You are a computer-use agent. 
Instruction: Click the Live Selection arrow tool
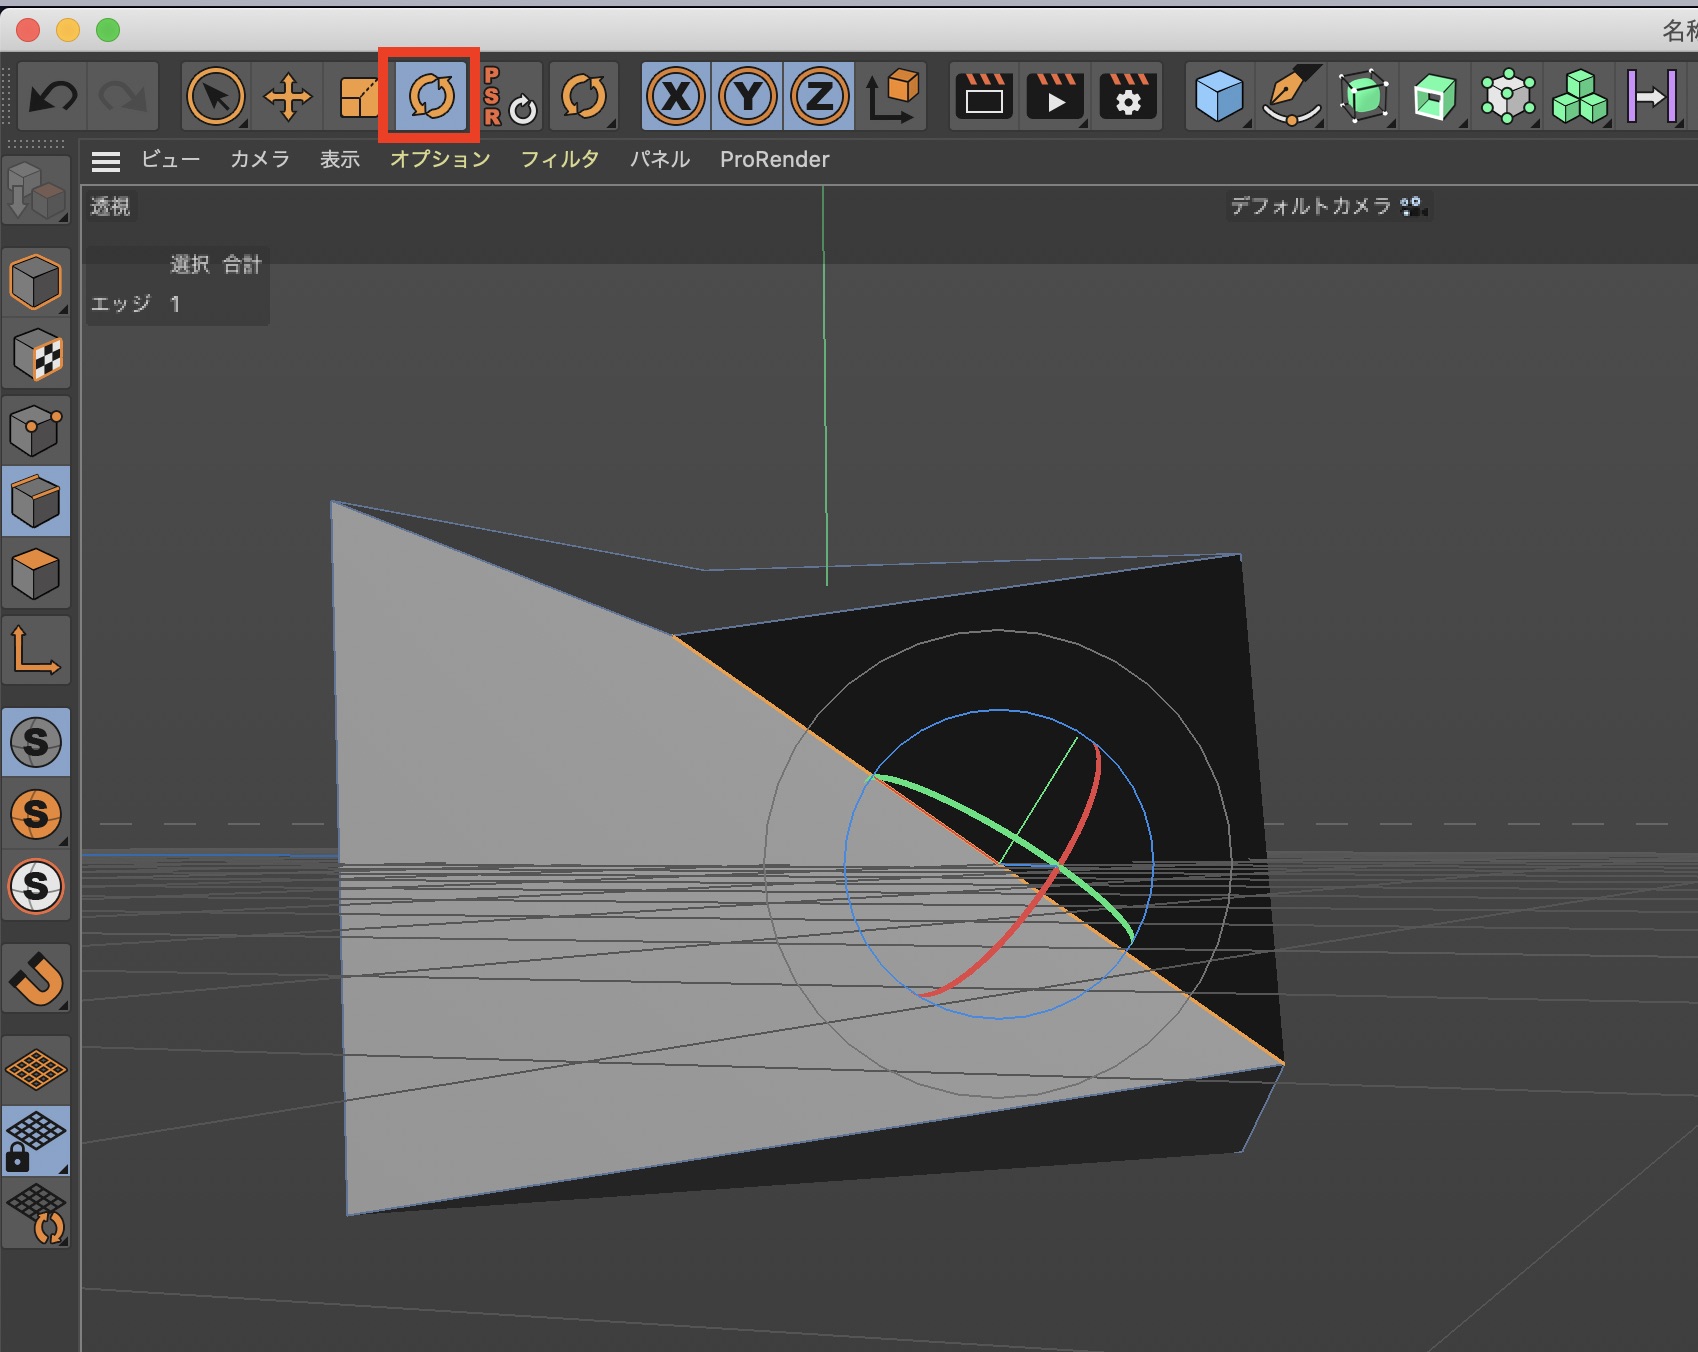point(216,97)
